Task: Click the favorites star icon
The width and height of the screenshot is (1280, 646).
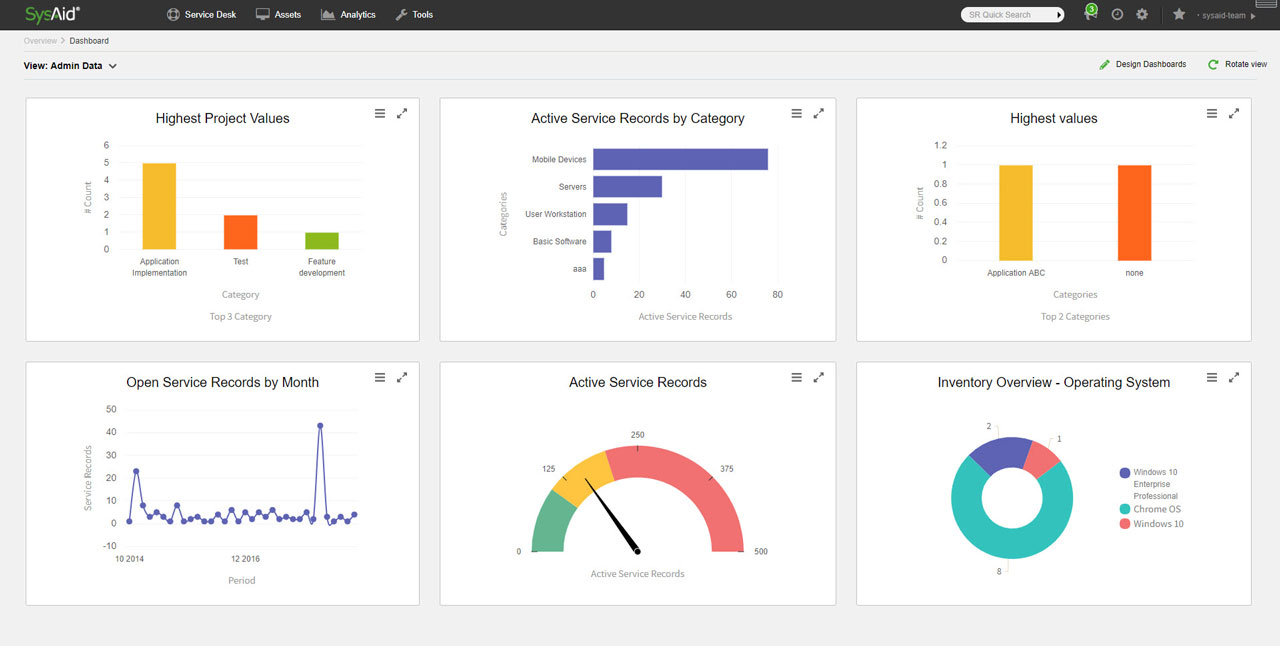Action: [1179, 15]
